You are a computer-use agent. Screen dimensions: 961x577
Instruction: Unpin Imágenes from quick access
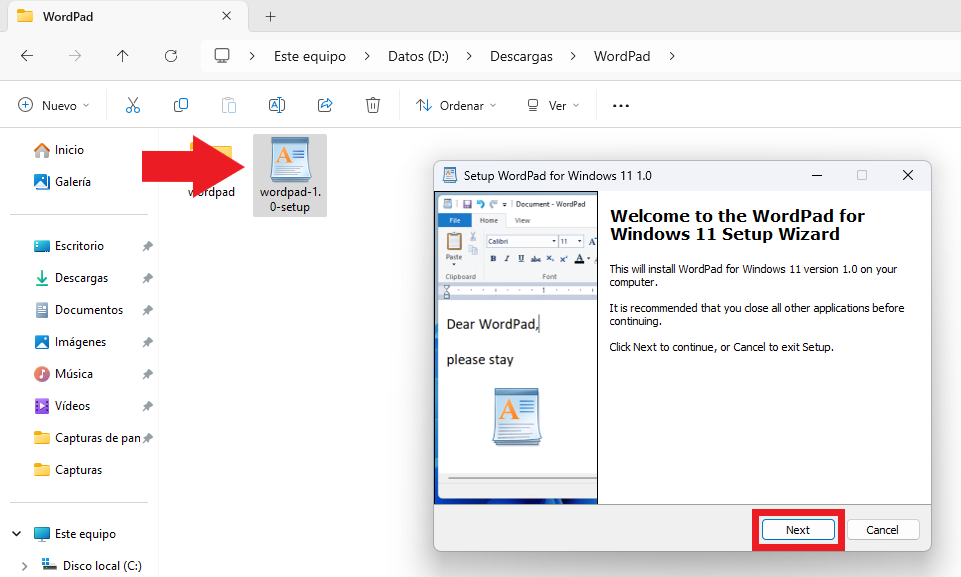[x=148, y=342]
